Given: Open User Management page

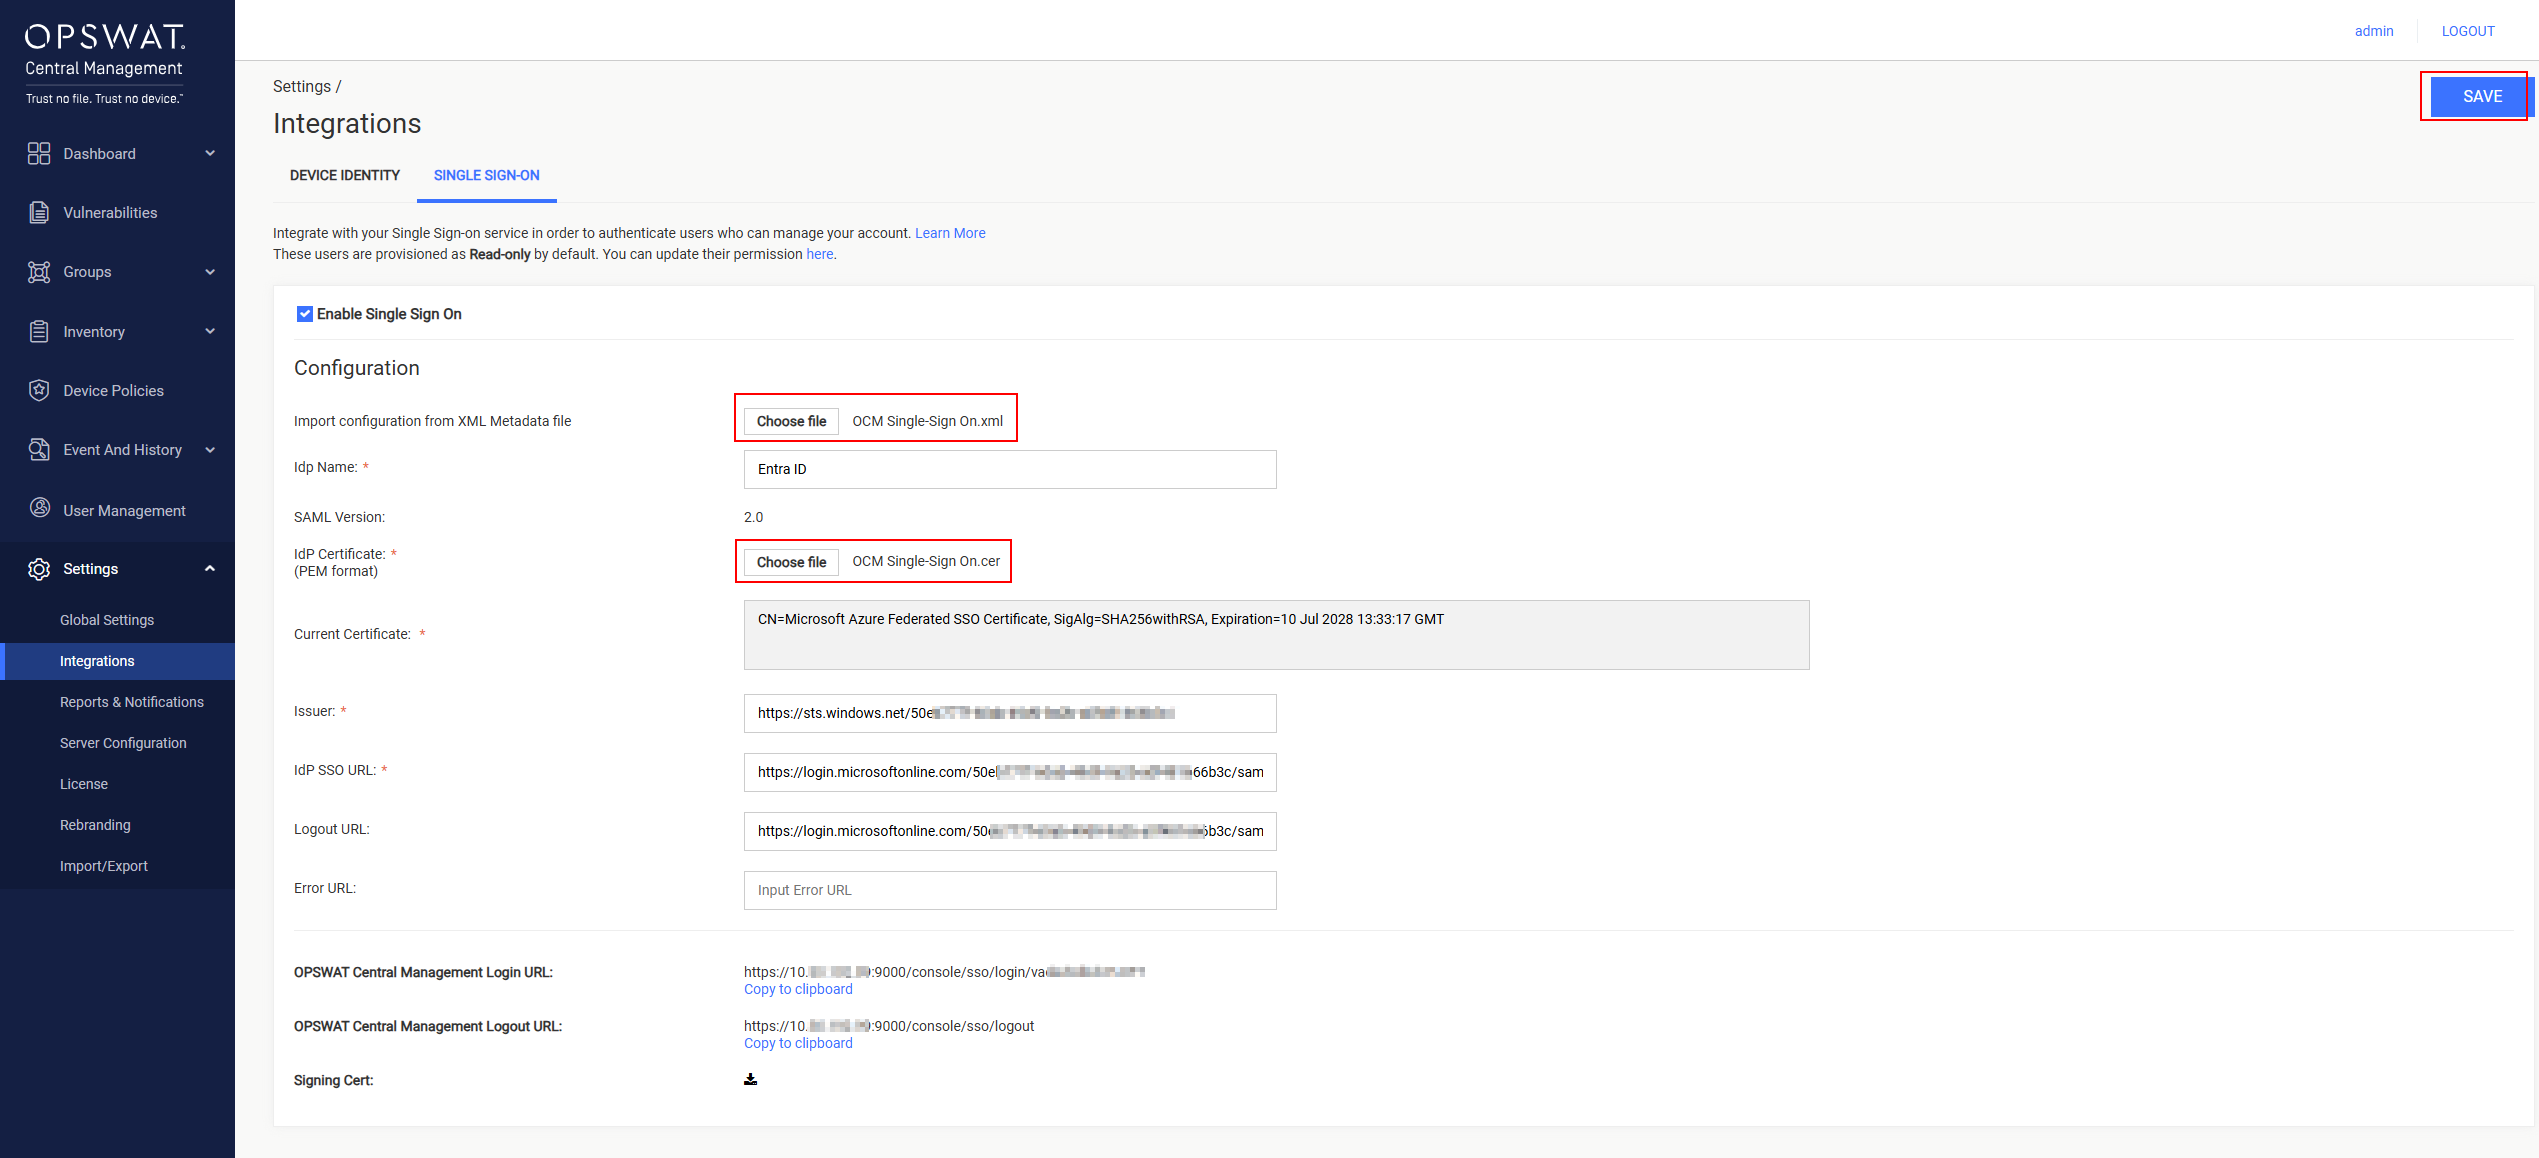Looking at the screenshot, I should click(124, 510).
